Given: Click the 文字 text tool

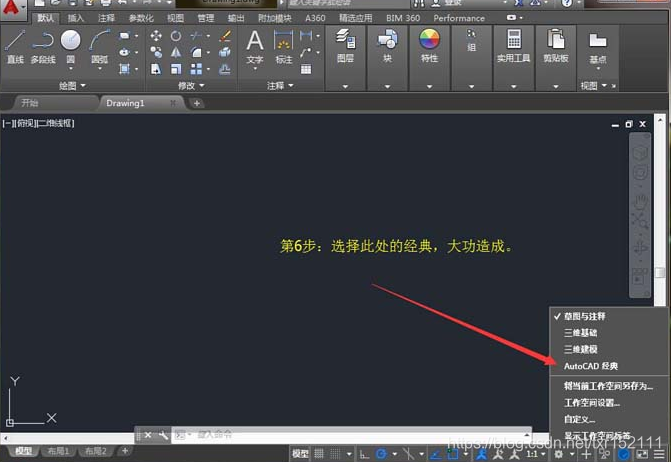Looking at the screenshot, I should pos(255,46).
